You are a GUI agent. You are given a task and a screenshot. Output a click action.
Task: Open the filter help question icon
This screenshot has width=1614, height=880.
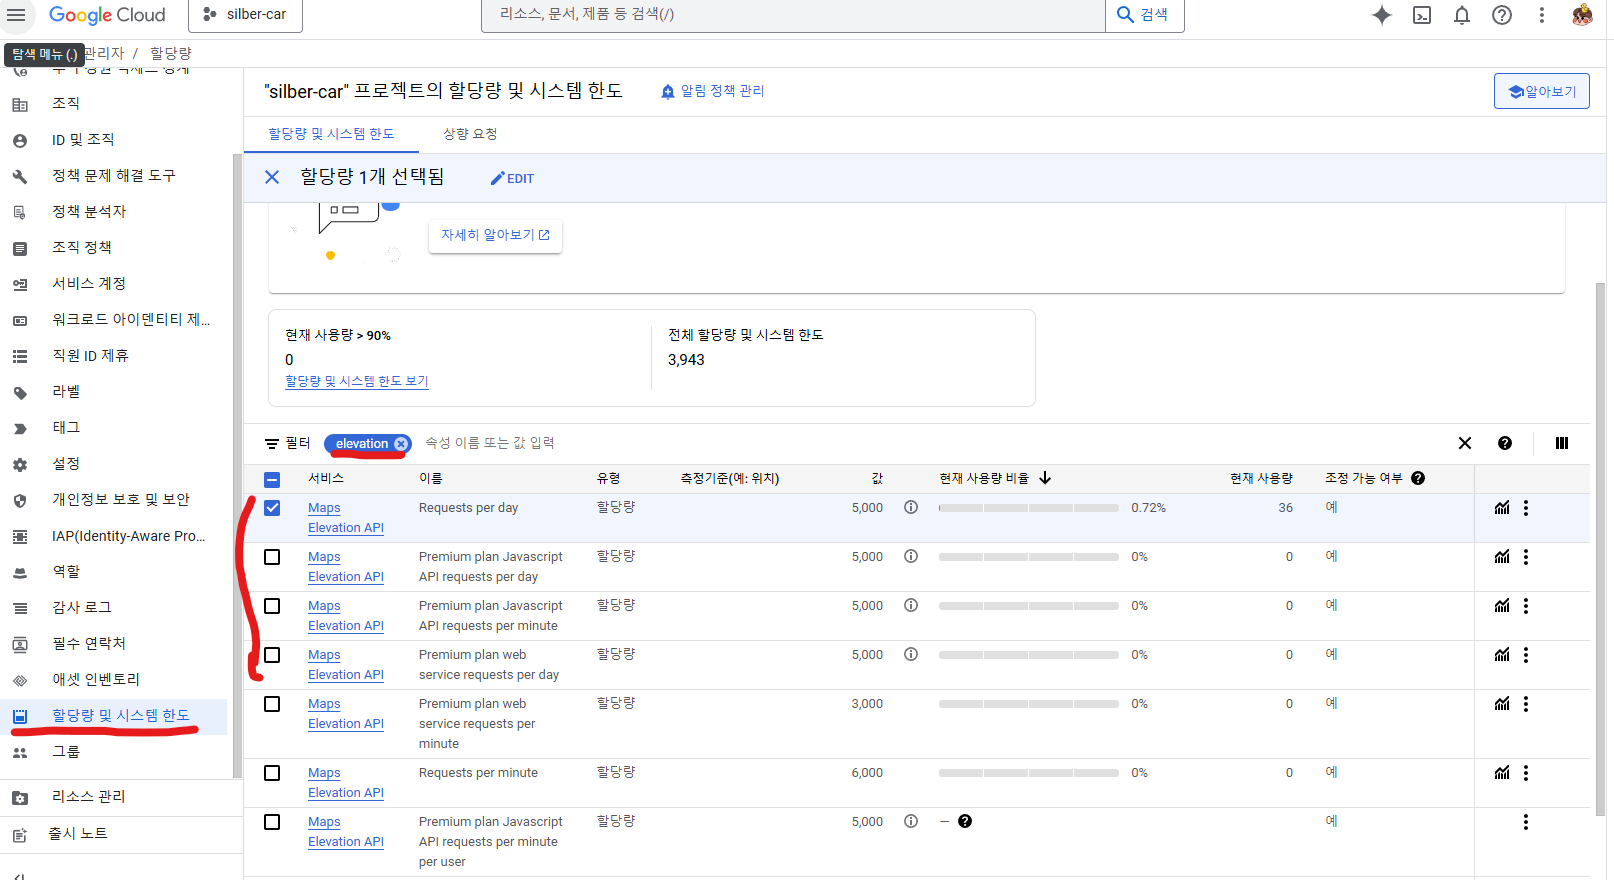(x=1505, y=443)
